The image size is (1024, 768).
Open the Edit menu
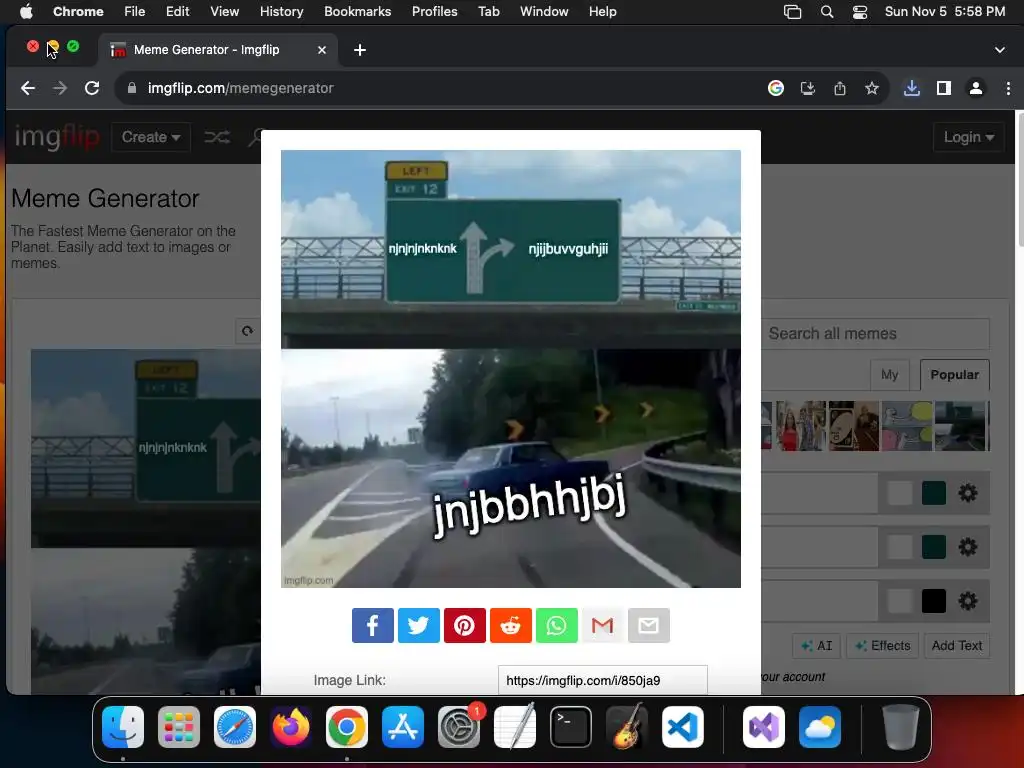(x=177, y=11)
